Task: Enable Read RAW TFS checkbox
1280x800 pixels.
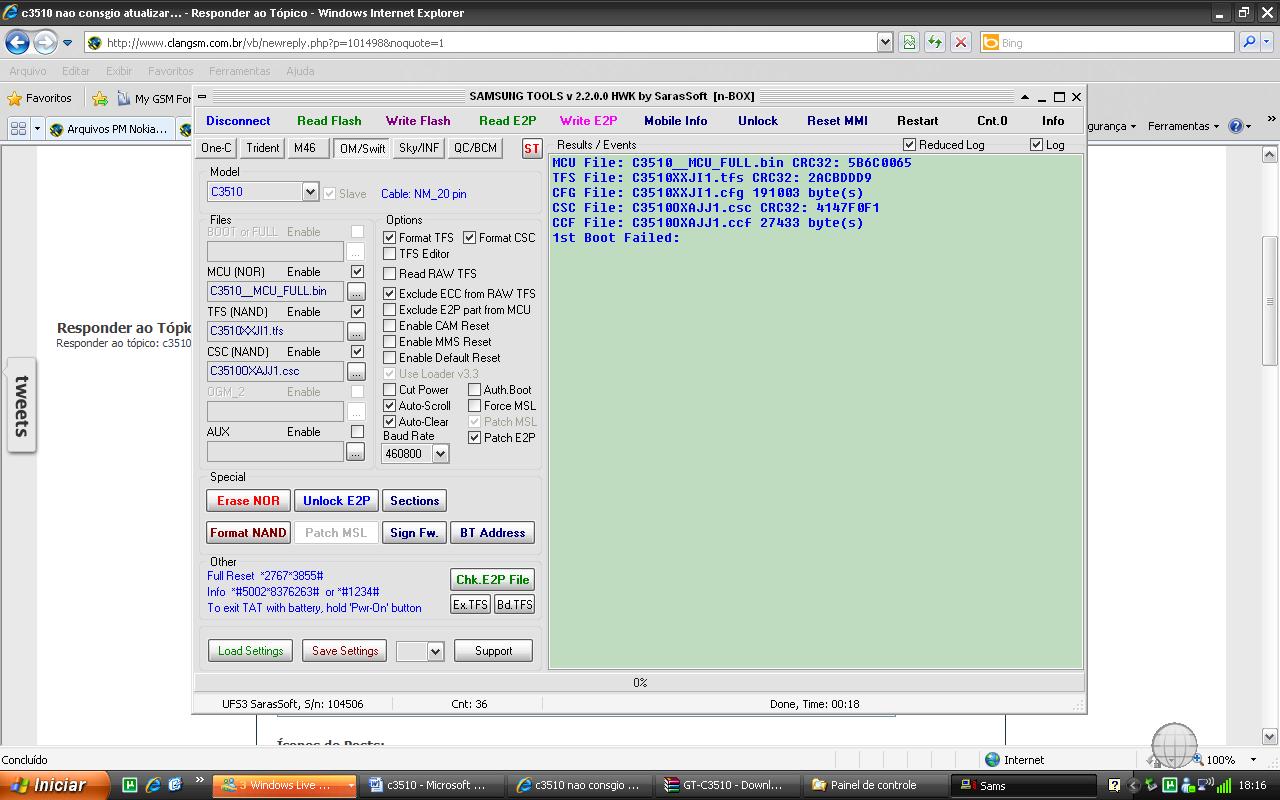Action: tap(390, 274)
